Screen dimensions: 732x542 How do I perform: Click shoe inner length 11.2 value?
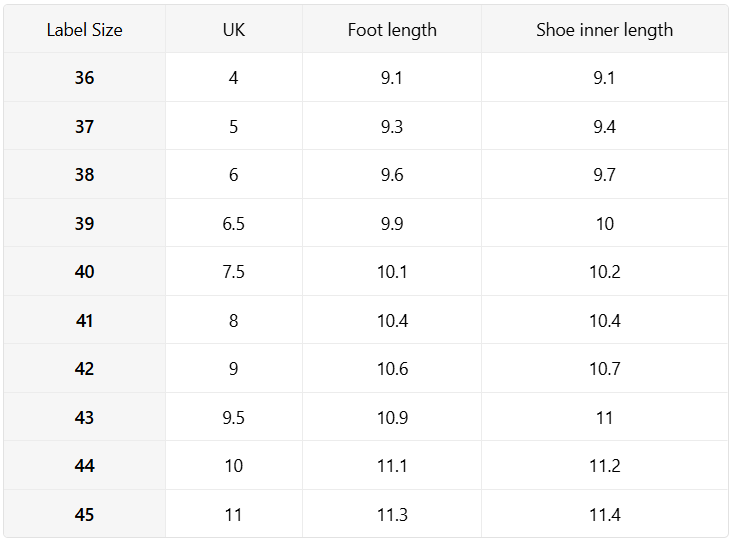click(x=604, y=466)
